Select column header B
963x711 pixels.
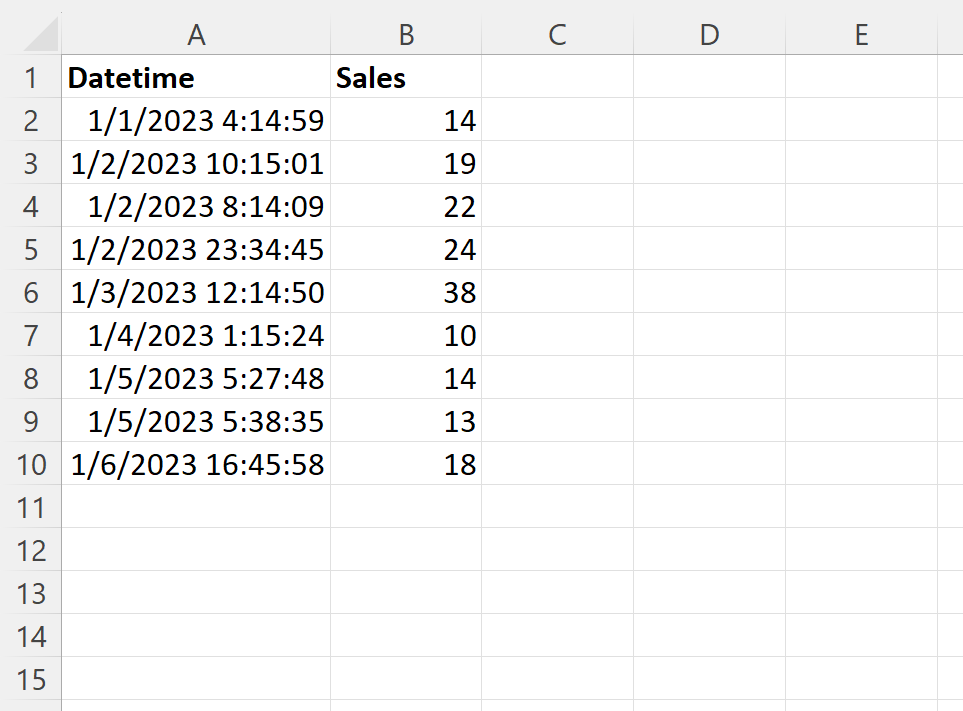[405, 35]
